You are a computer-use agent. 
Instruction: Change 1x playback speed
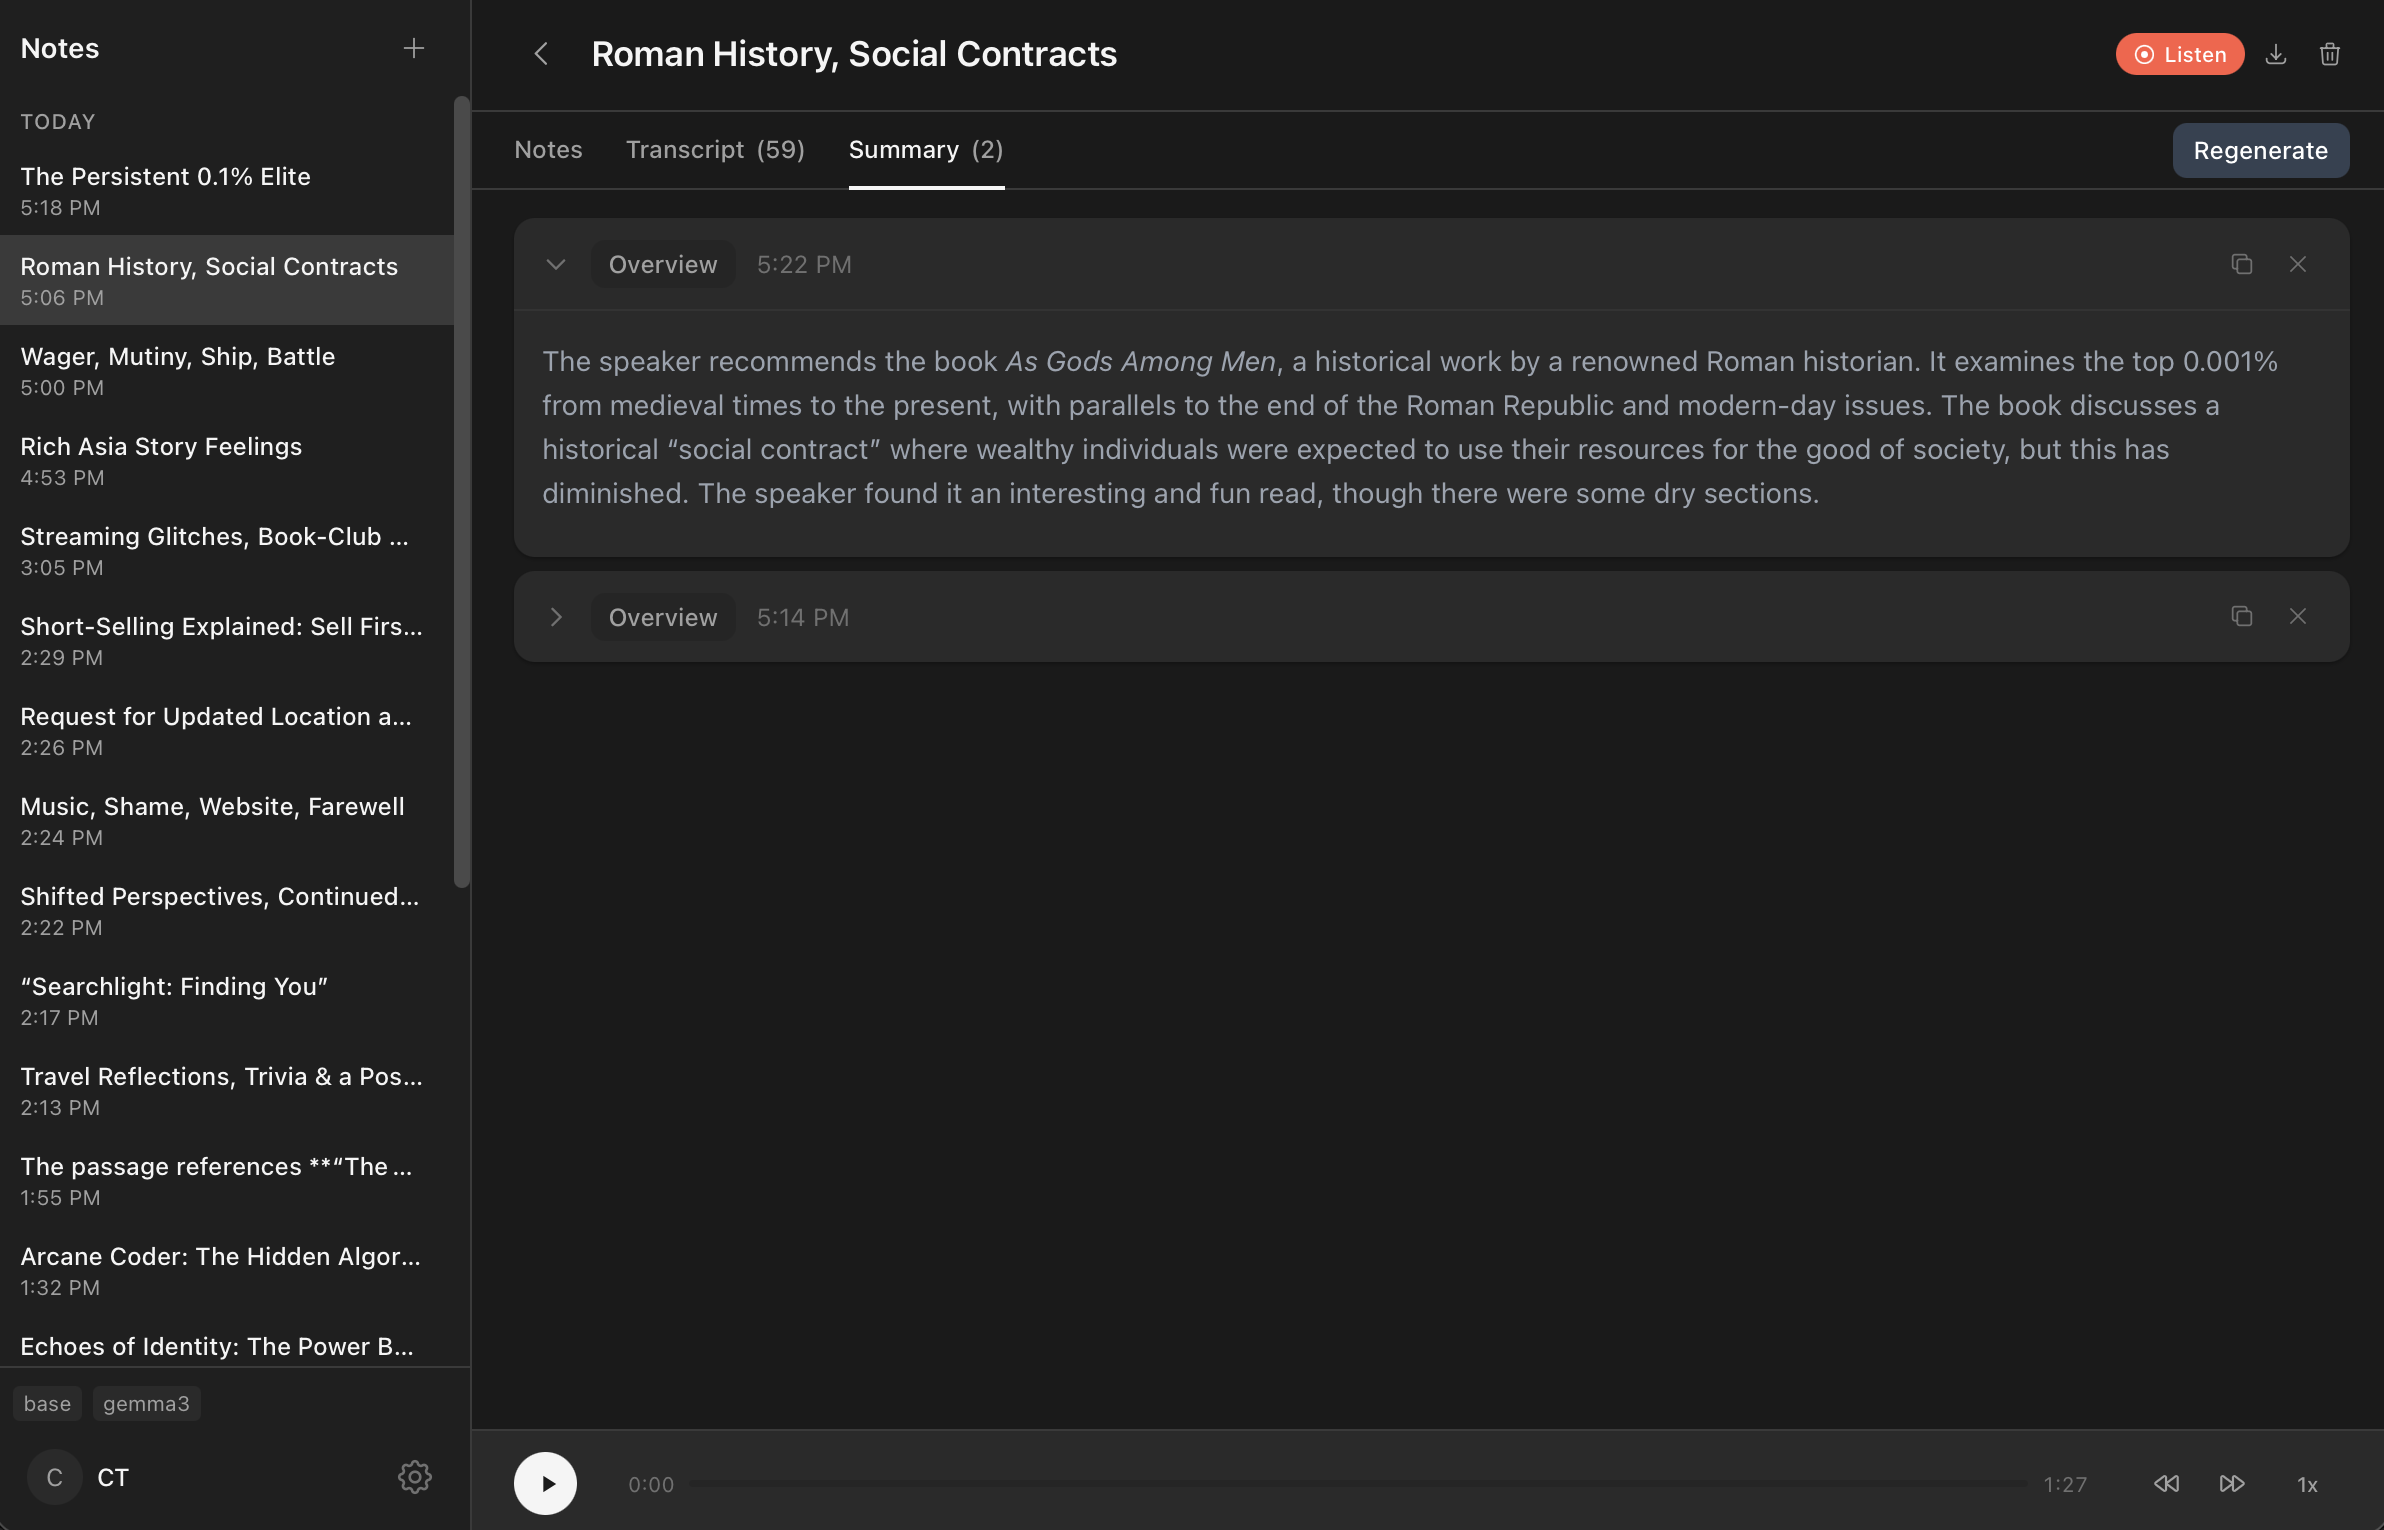coord(2307,1485)
